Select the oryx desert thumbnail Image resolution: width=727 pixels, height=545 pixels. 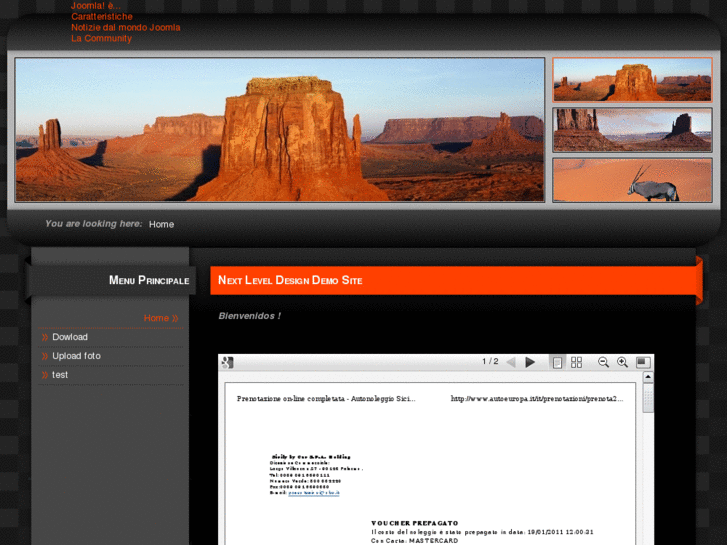pos(632,180)
